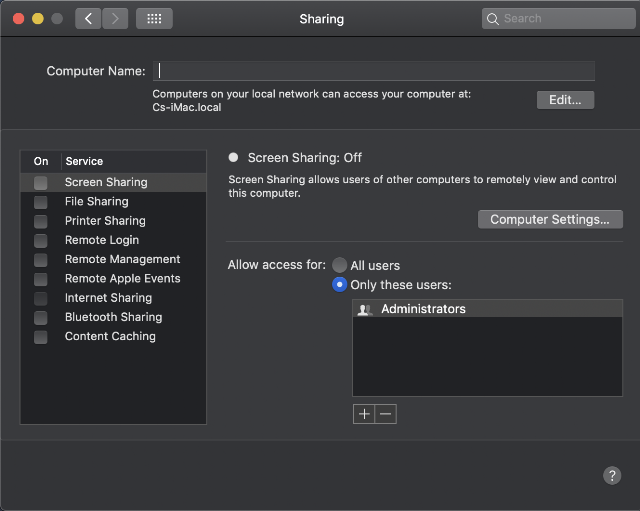Click the Screen Sharing status indicator dot
640x511 pixels.
[233, 158]
